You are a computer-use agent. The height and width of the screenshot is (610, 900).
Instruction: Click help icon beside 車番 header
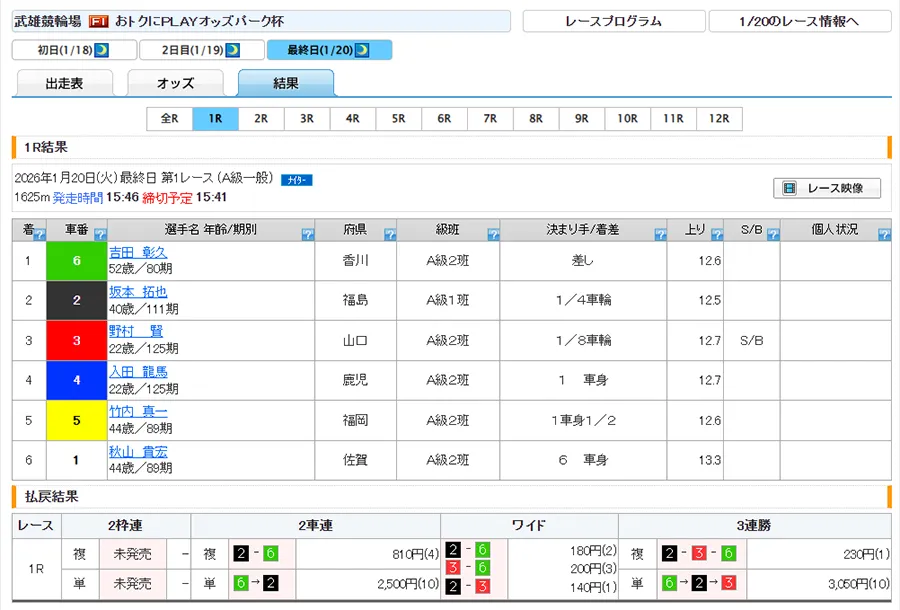point(100,235)
